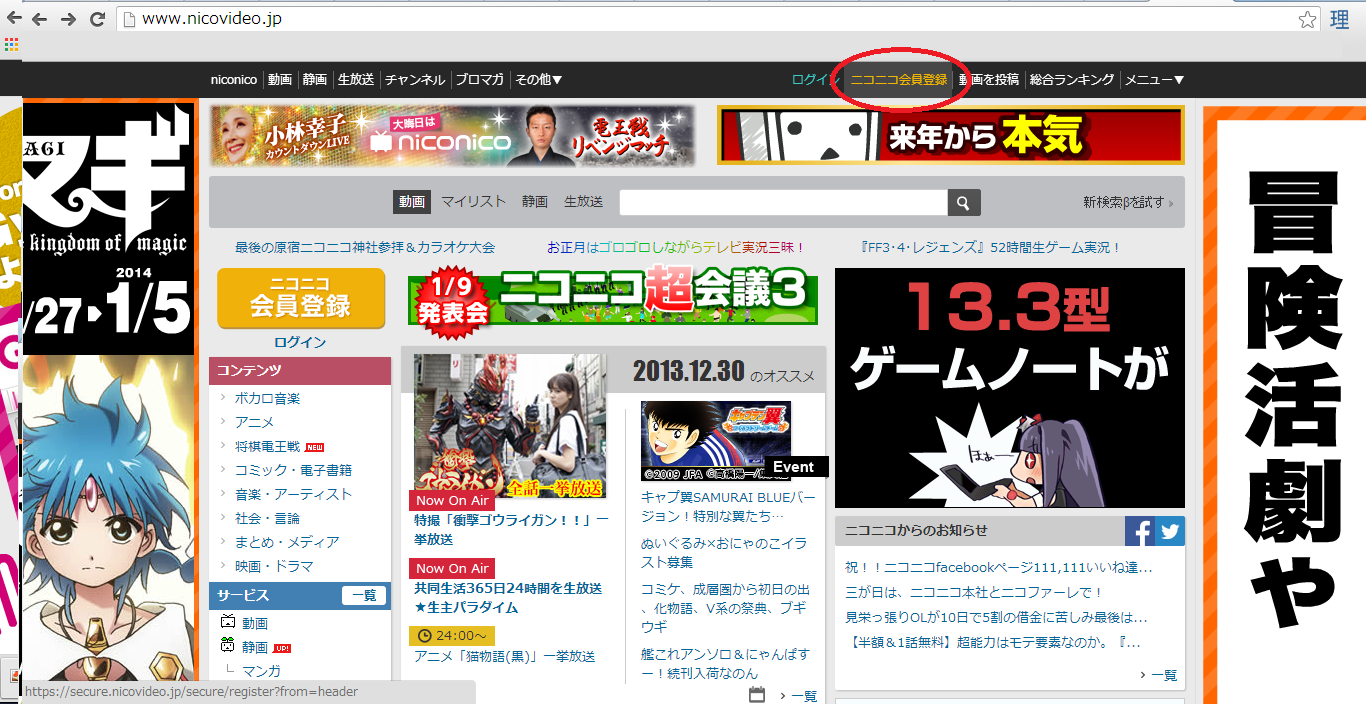Open 静画 in the top navigation
Viewport: 1366px width, 704px height.
[315, 80]
